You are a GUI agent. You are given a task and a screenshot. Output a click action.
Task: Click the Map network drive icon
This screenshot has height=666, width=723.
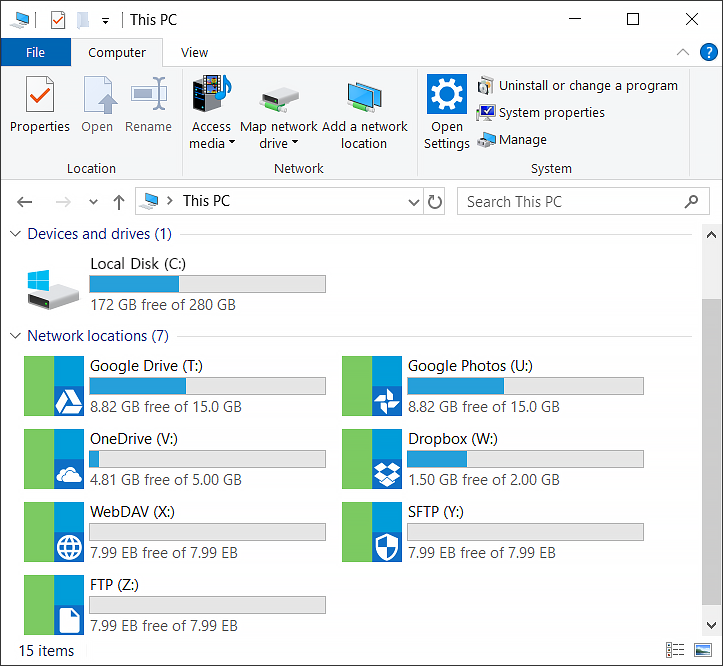[x=279, y=99]
